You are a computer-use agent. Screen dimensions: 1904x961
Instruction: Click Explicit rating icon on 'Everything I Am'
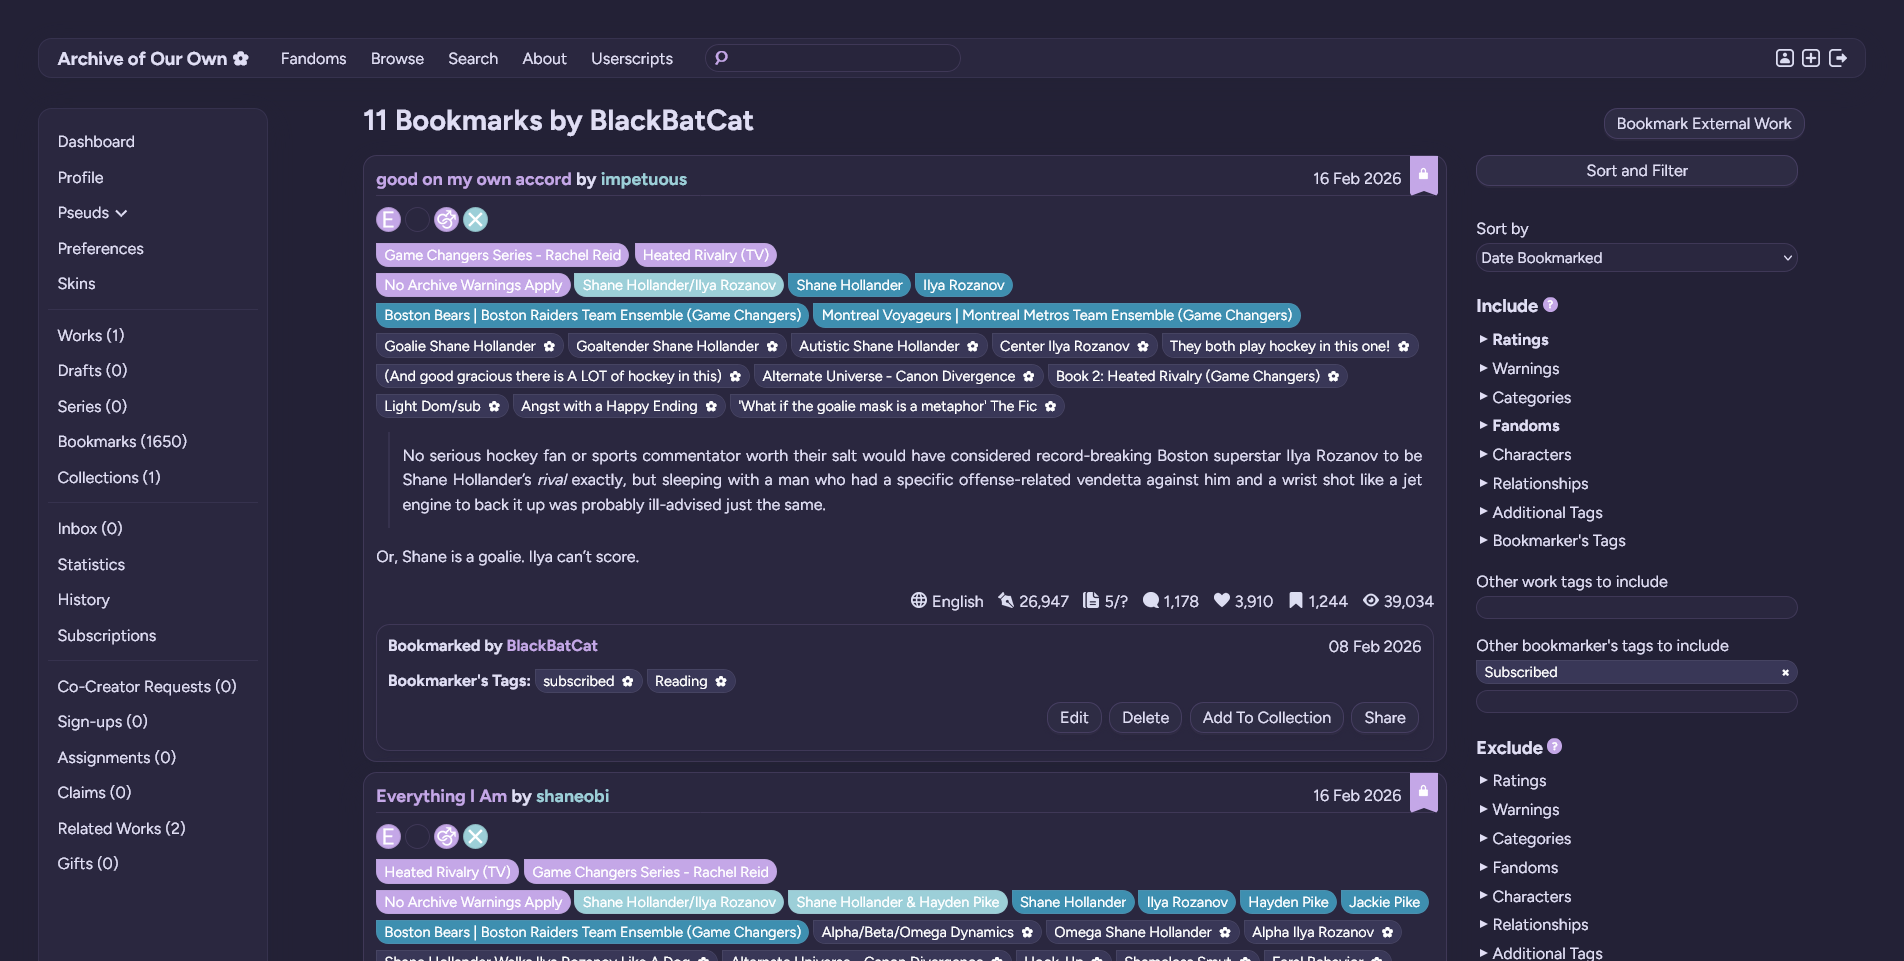tap(388, 836)
